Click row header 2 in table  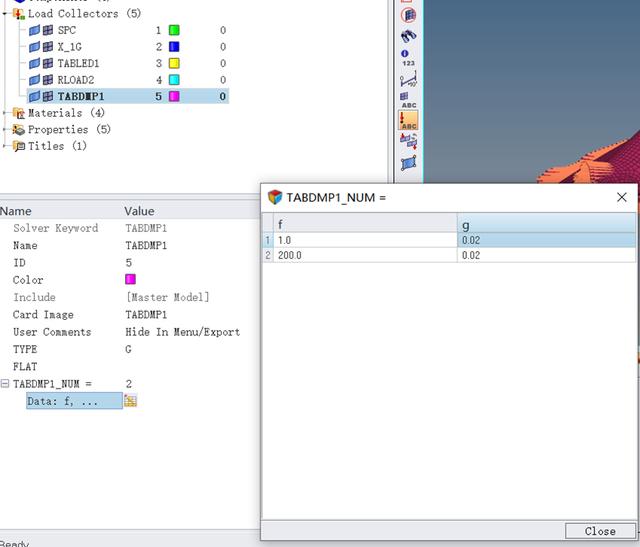pyautogui.click(x=268, y=255)
